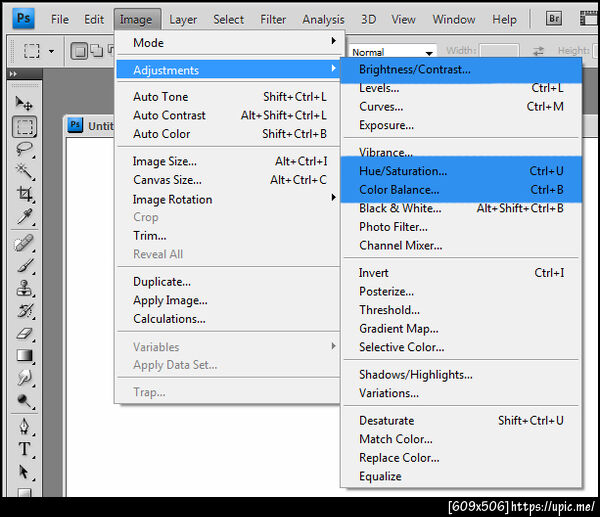Select the Healing Brush tool

click(x=24, y=243)
